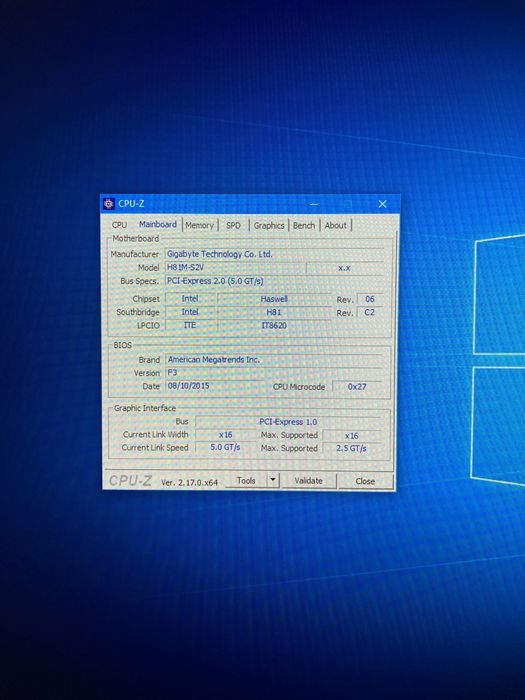The image size is (525, 700).
Task: Click the graphic bus 'PCI-Express 1.0' field
Action: pos(288,422)
